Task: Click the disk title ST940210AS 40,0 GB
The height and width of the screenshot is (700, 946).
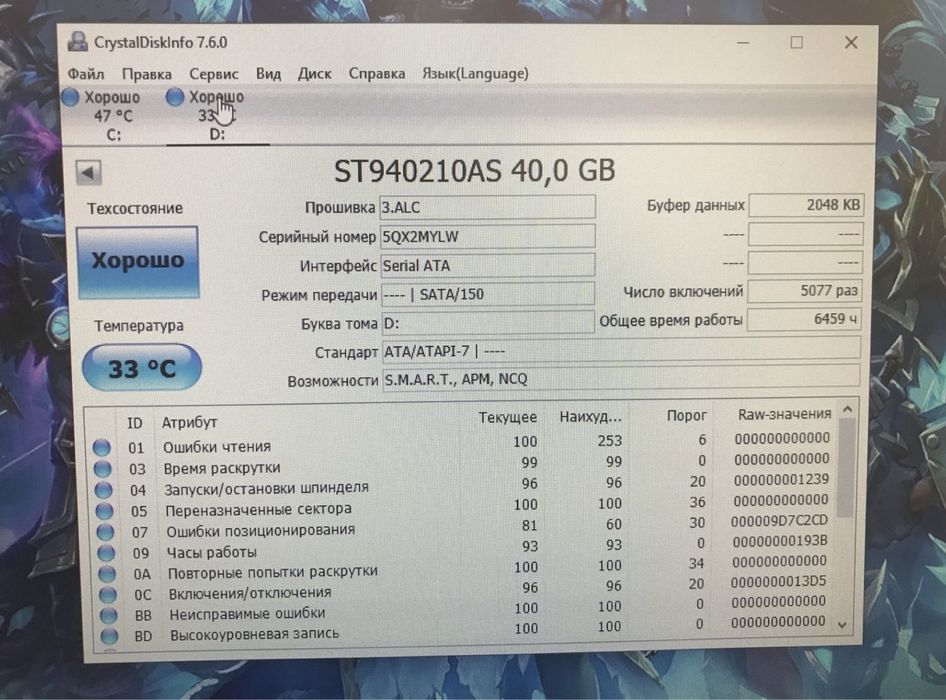Action: [x=475, y=171]
